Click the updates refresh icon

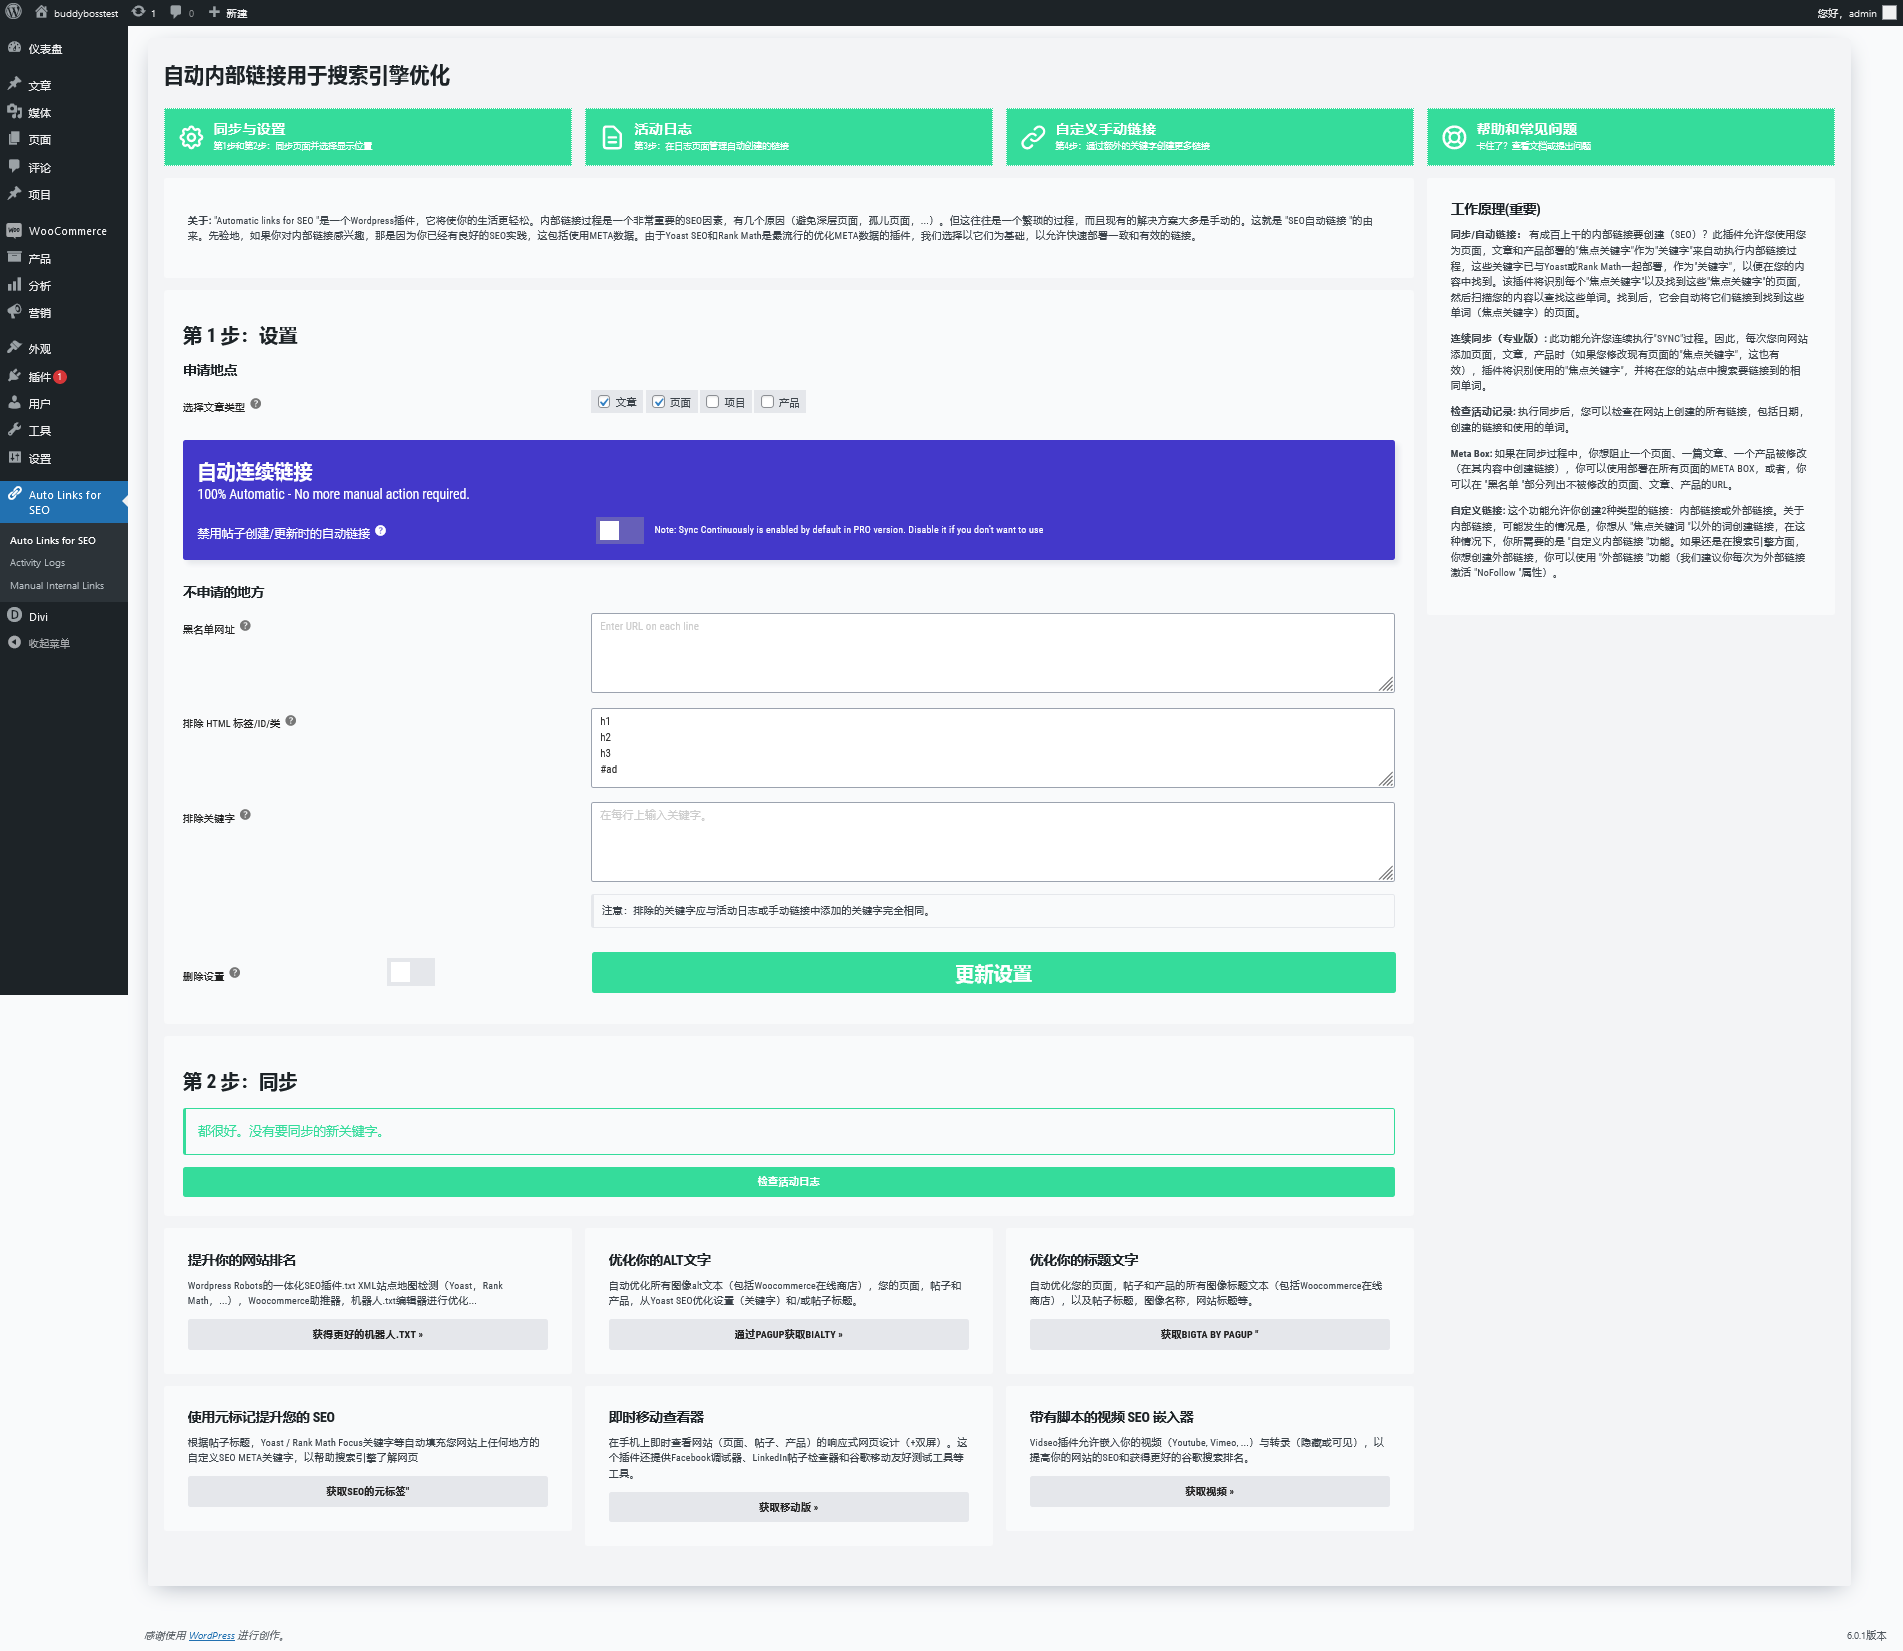tap(138, 12)
